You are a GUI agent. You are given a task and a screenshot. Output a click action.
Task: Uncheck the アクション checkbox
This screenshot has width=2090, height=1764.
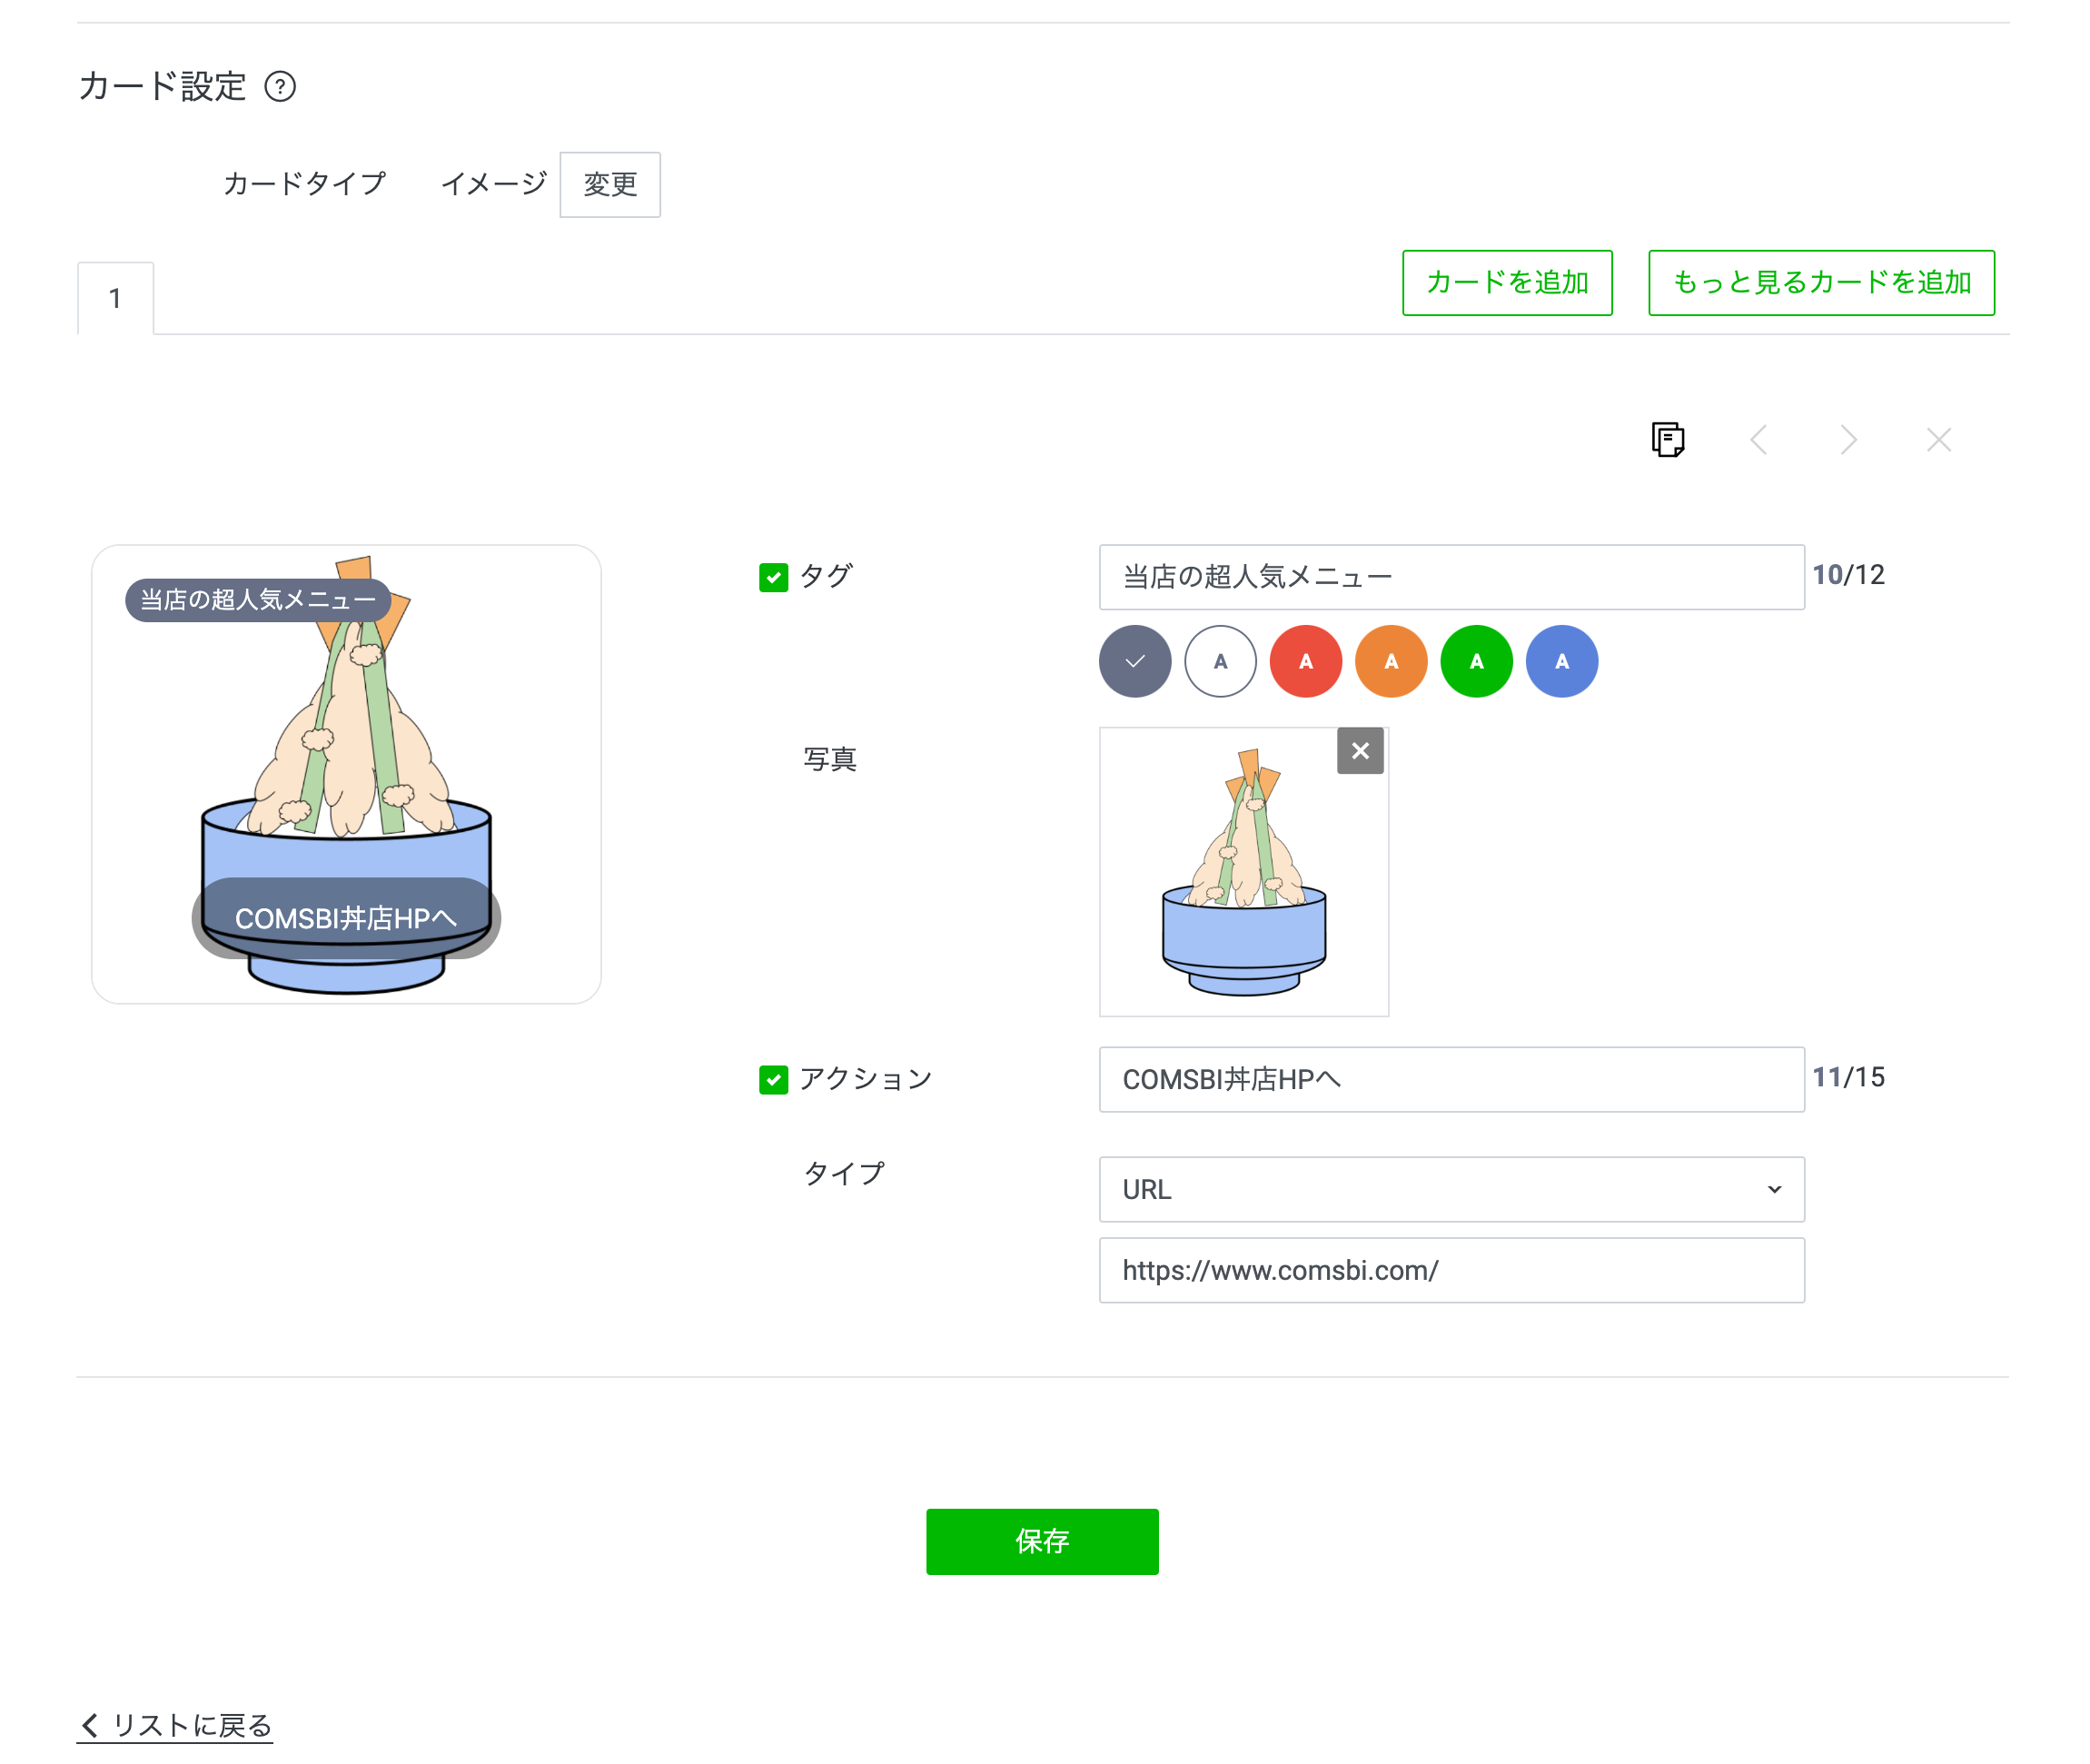[x=773, y=1079]
